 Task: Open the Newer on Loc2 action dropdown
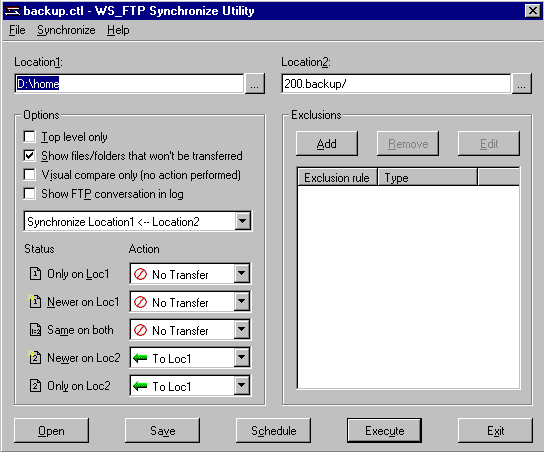coord(241,358)
